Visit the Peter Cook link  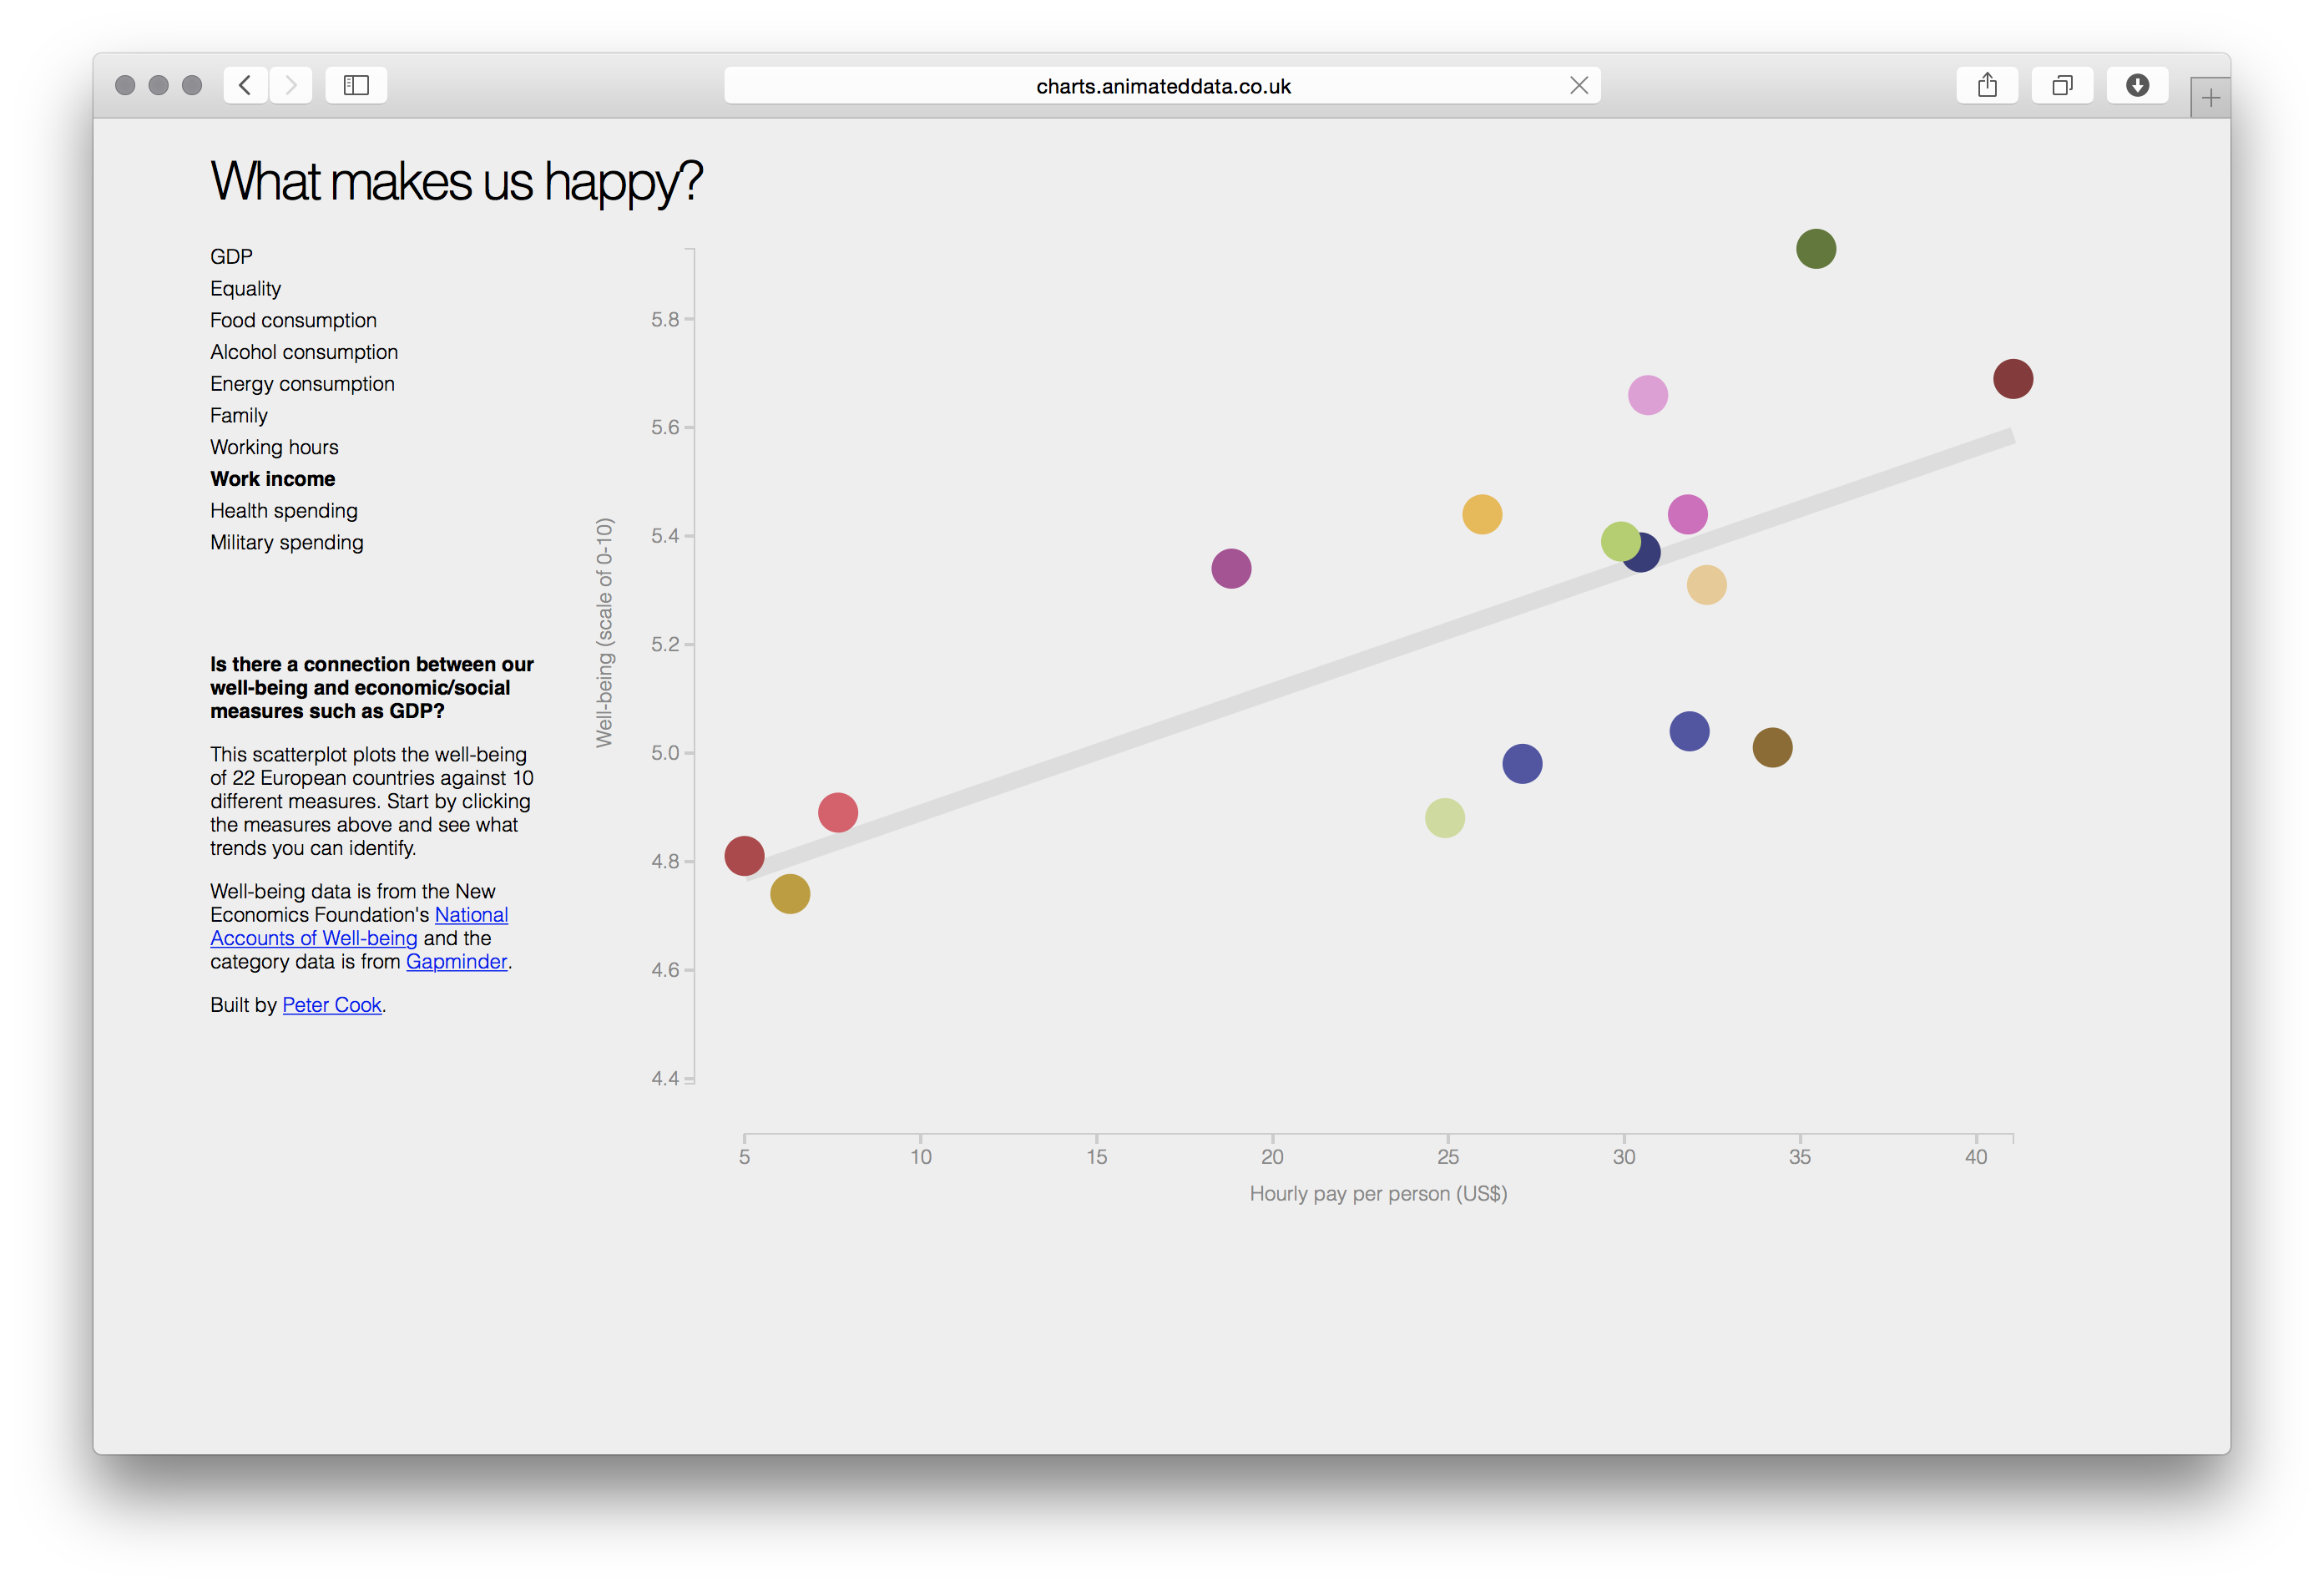(x=332, y=1005)
